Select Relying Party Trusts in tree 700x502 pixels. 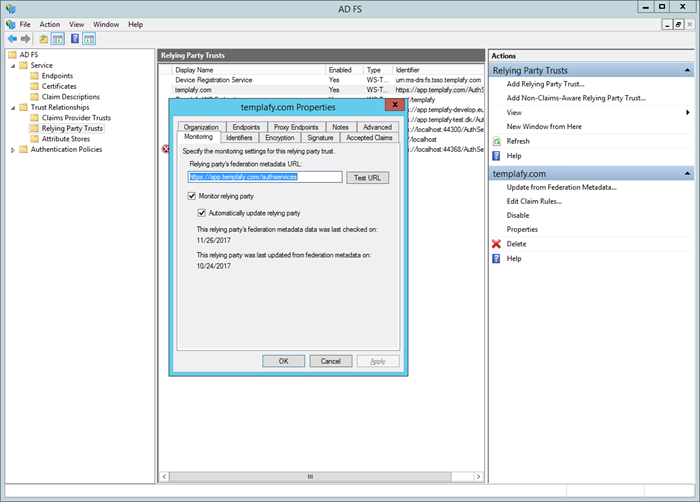[x=72, y=129]
